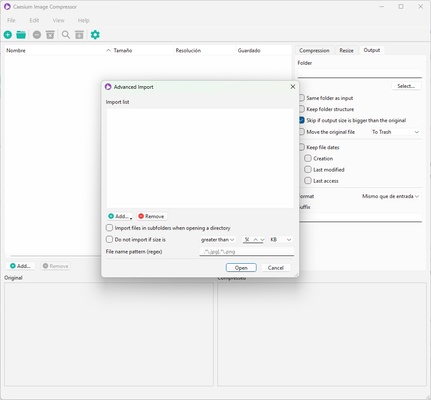
Task: Check the Last modified checkbox
Action: 308,169
